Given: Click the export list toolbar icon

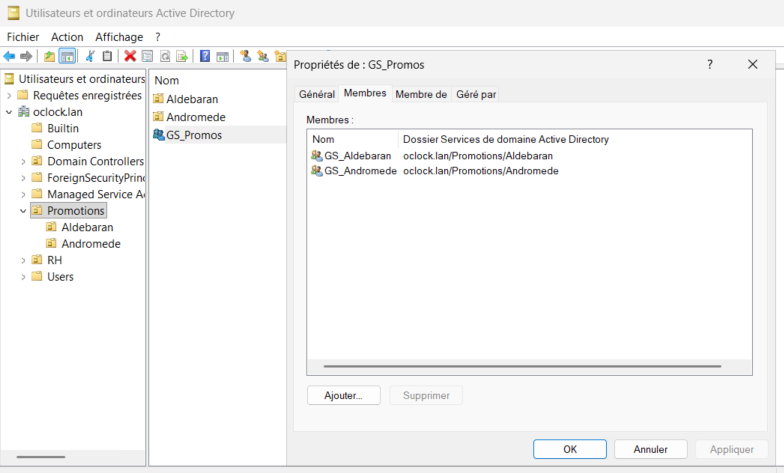Looking at the screenshot, I should click(x=182, y=56).
